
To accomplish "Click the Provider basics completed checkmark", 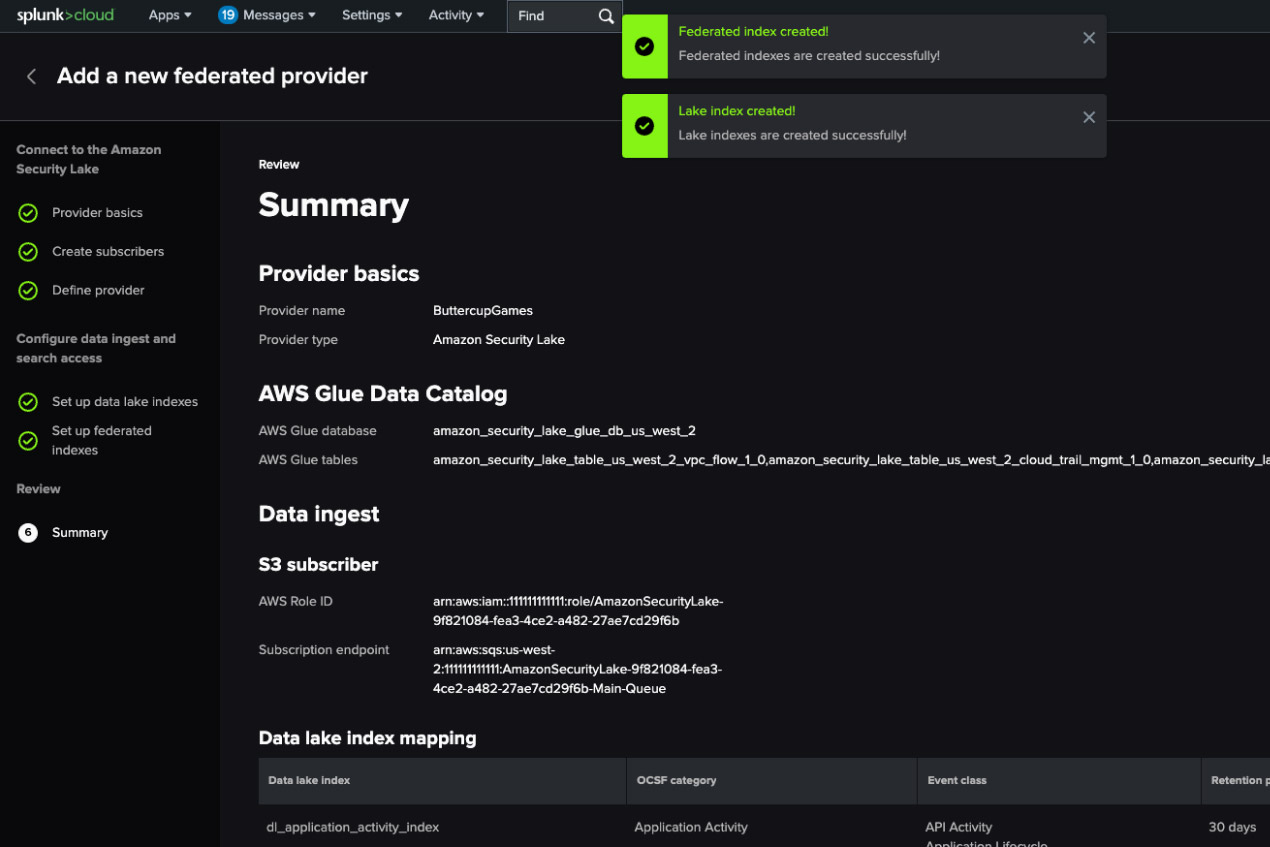I will 28,213.
